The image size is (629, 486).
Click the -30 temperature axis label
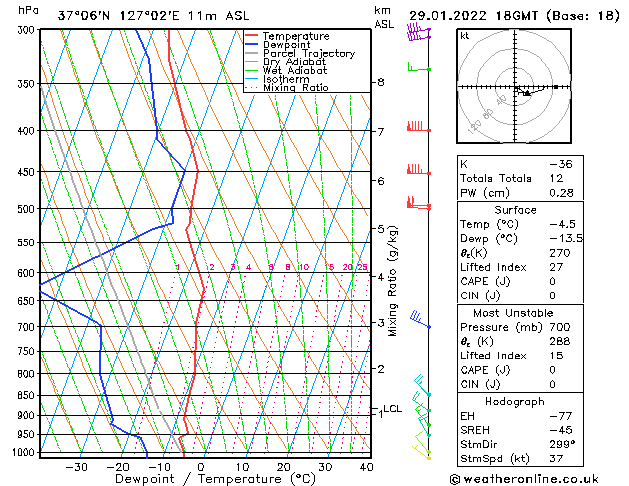[x=76, y=467]
